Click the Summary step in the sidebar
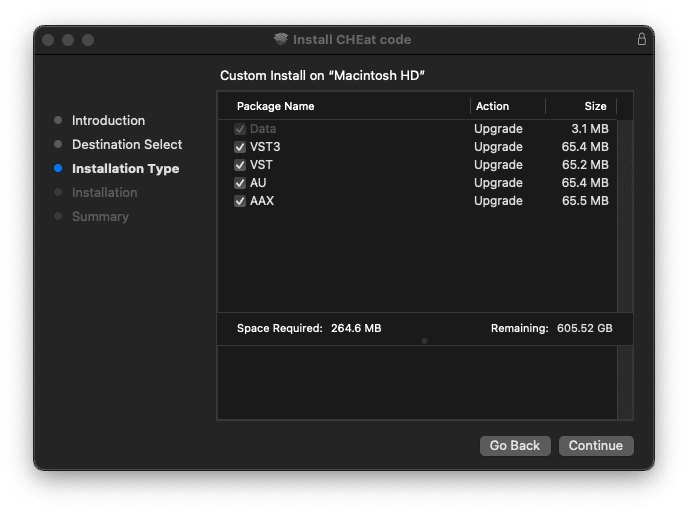The width and height of the screenshot is (688, 512). coord(100,216)
